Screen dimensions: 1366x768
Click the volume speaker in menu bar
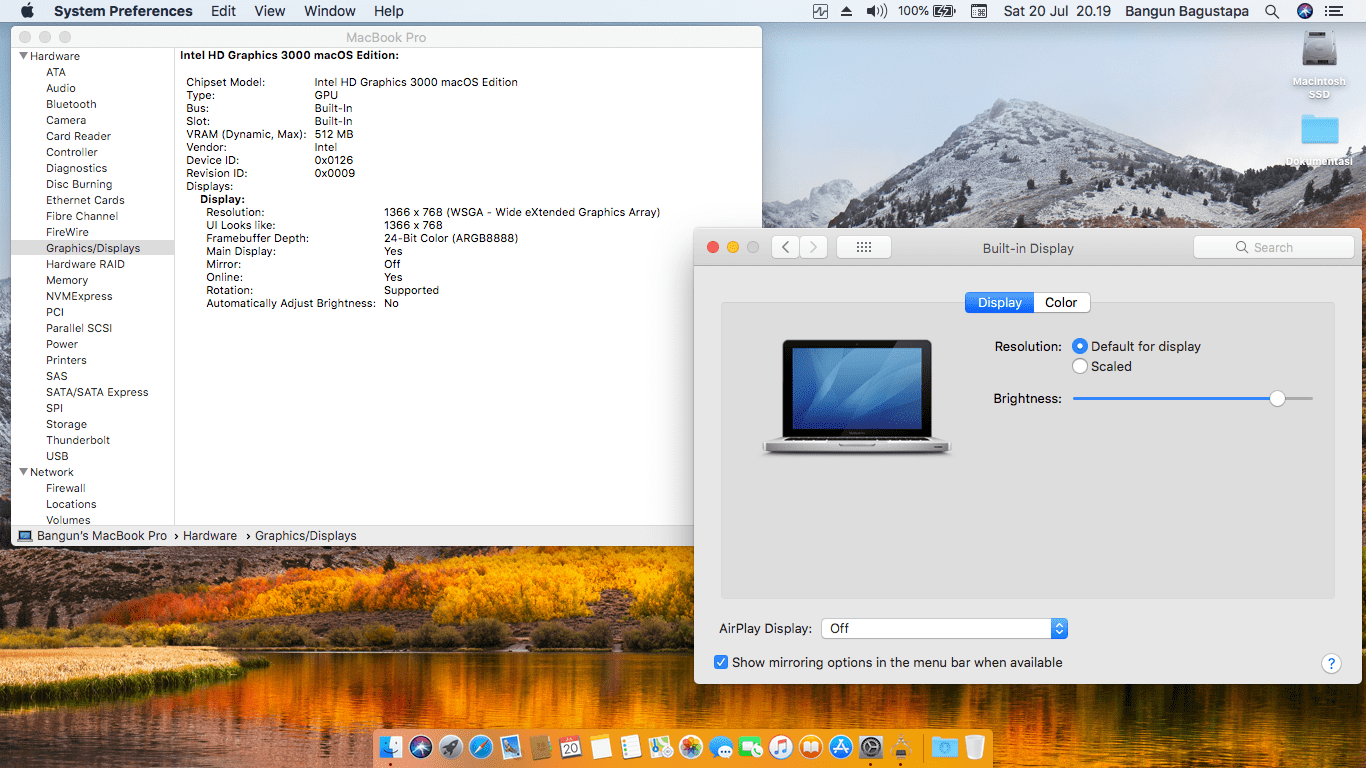[x=876, y=11]
